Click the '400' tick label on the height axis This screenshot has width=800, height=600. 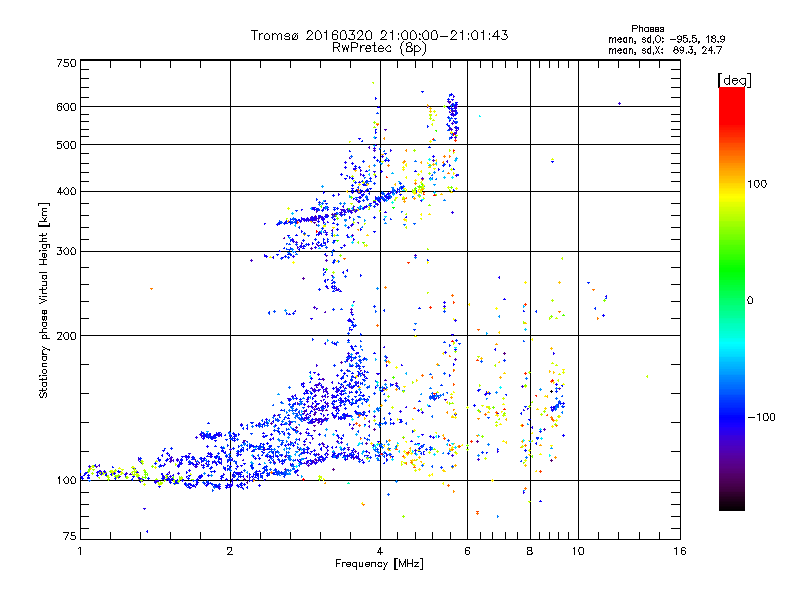66,192
